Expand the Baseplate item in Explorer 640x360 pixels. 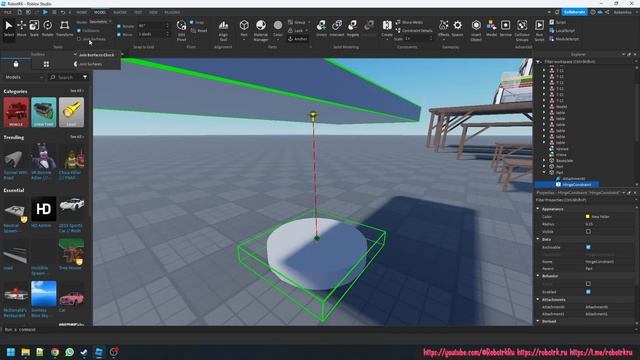coord(544,161)
